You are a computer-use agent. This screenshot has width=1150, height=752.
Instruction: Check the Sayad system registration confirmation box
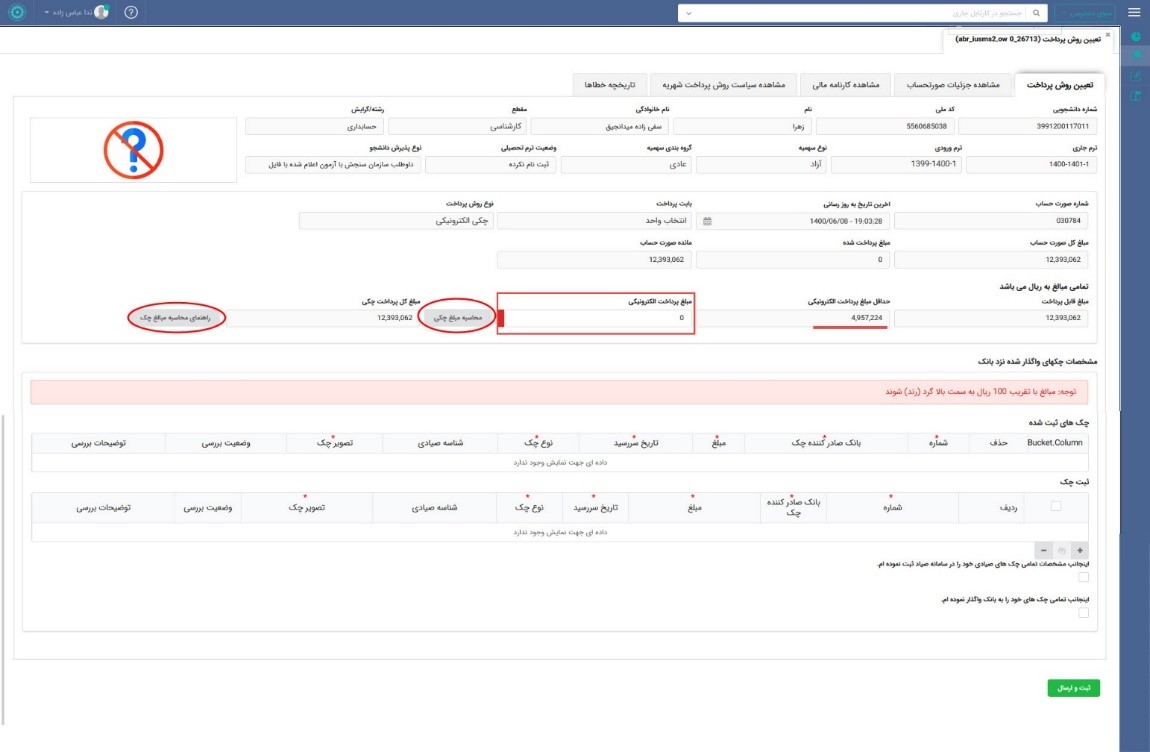point(1083,577)
